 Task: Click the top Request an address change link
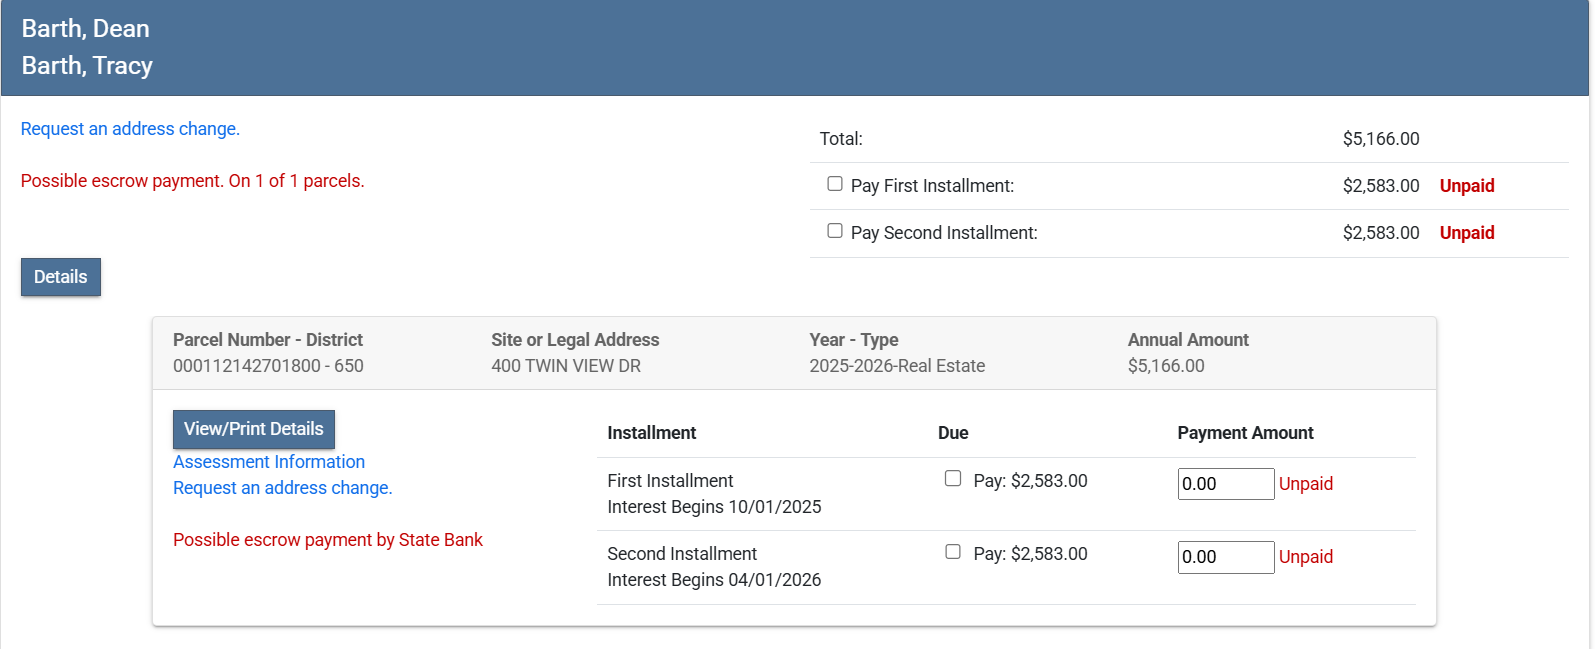coord(130,129)
